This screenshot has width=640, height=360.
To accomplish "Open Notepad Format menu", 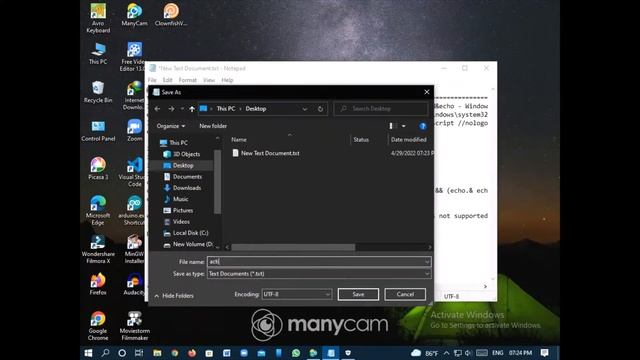I will pos(187,80).
